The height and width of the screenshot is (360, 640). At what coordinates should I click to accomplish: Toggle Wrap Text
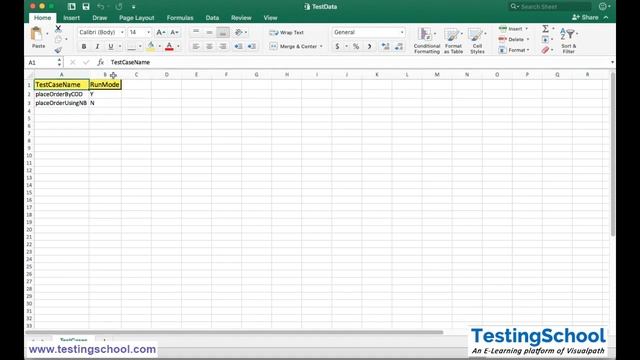click(287, 33)
